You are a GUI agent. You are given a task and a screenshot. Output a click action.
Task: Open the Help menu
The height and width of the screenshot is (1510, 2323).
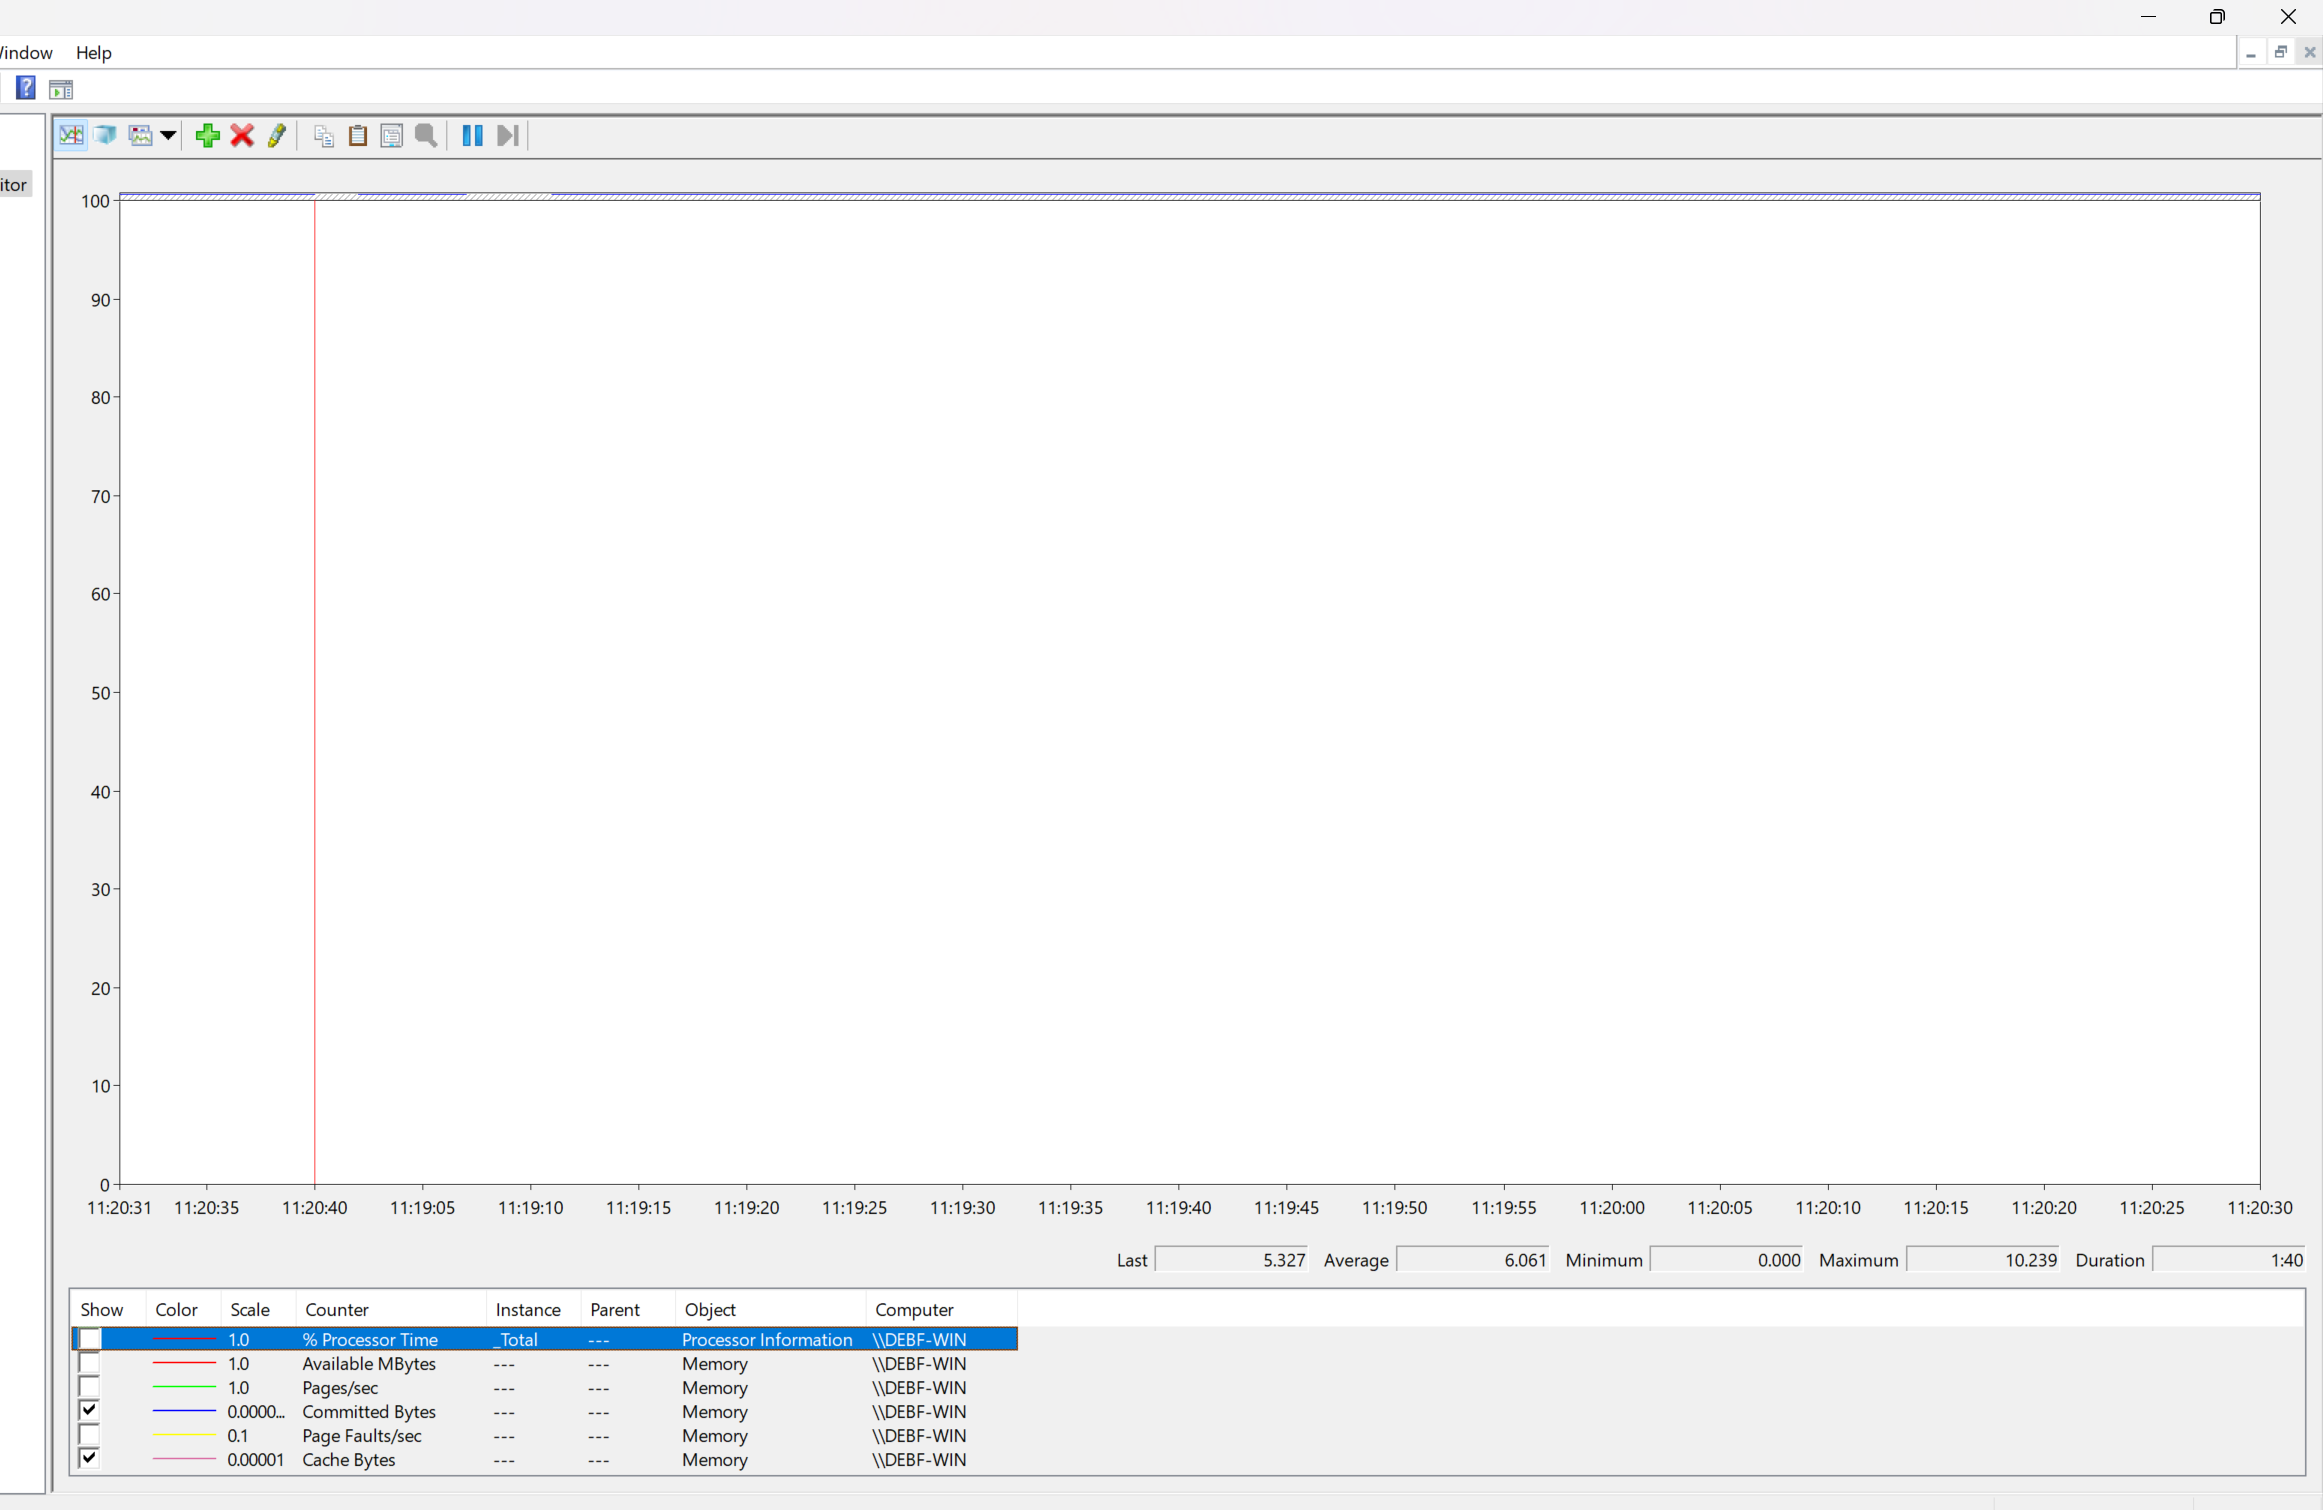click(x=93, y=53)
